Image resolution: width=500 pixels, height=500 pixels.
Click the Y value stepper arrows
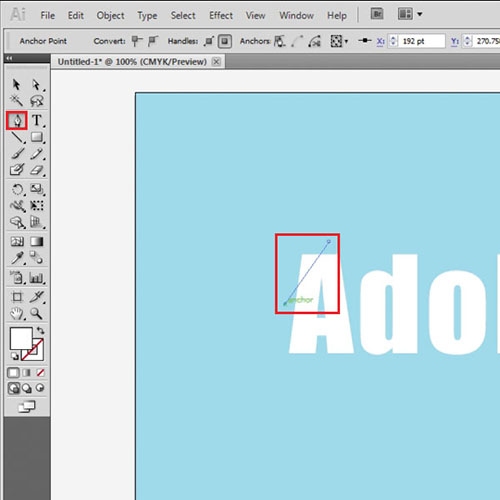tap(467, 41)
